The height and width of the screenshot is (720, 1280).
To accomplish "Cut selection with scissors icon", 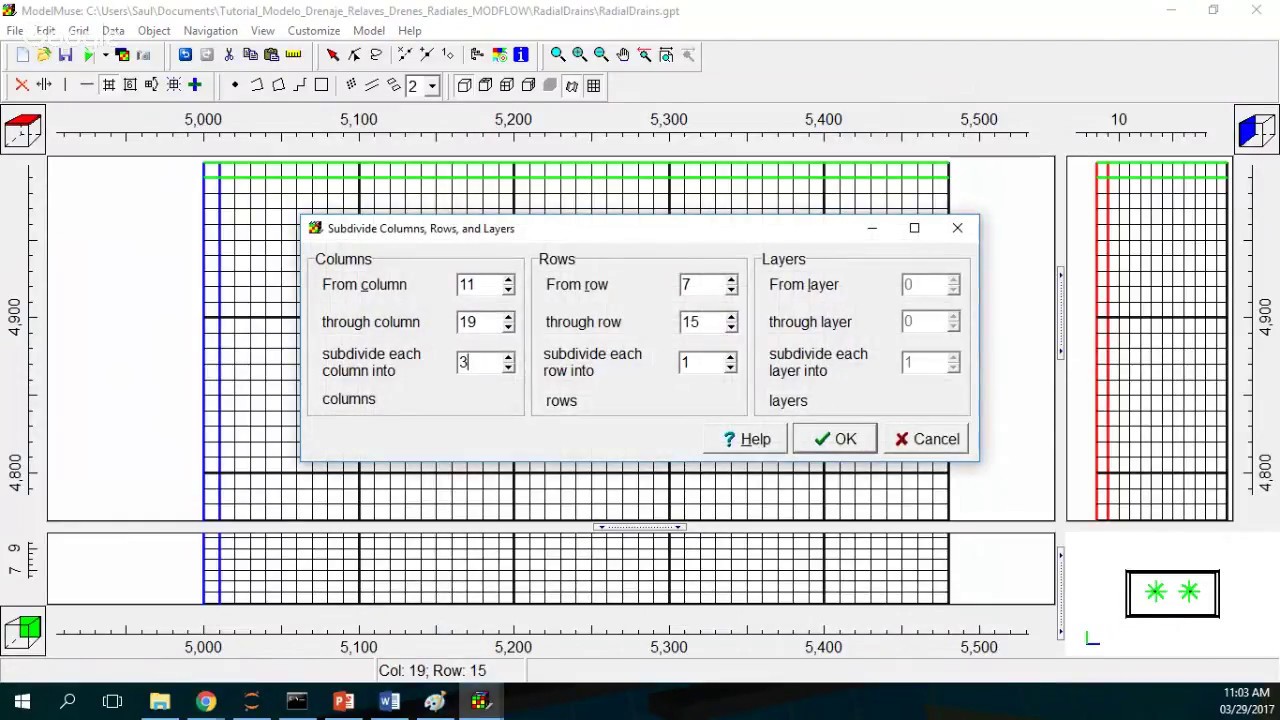I will tap(229, 55).
